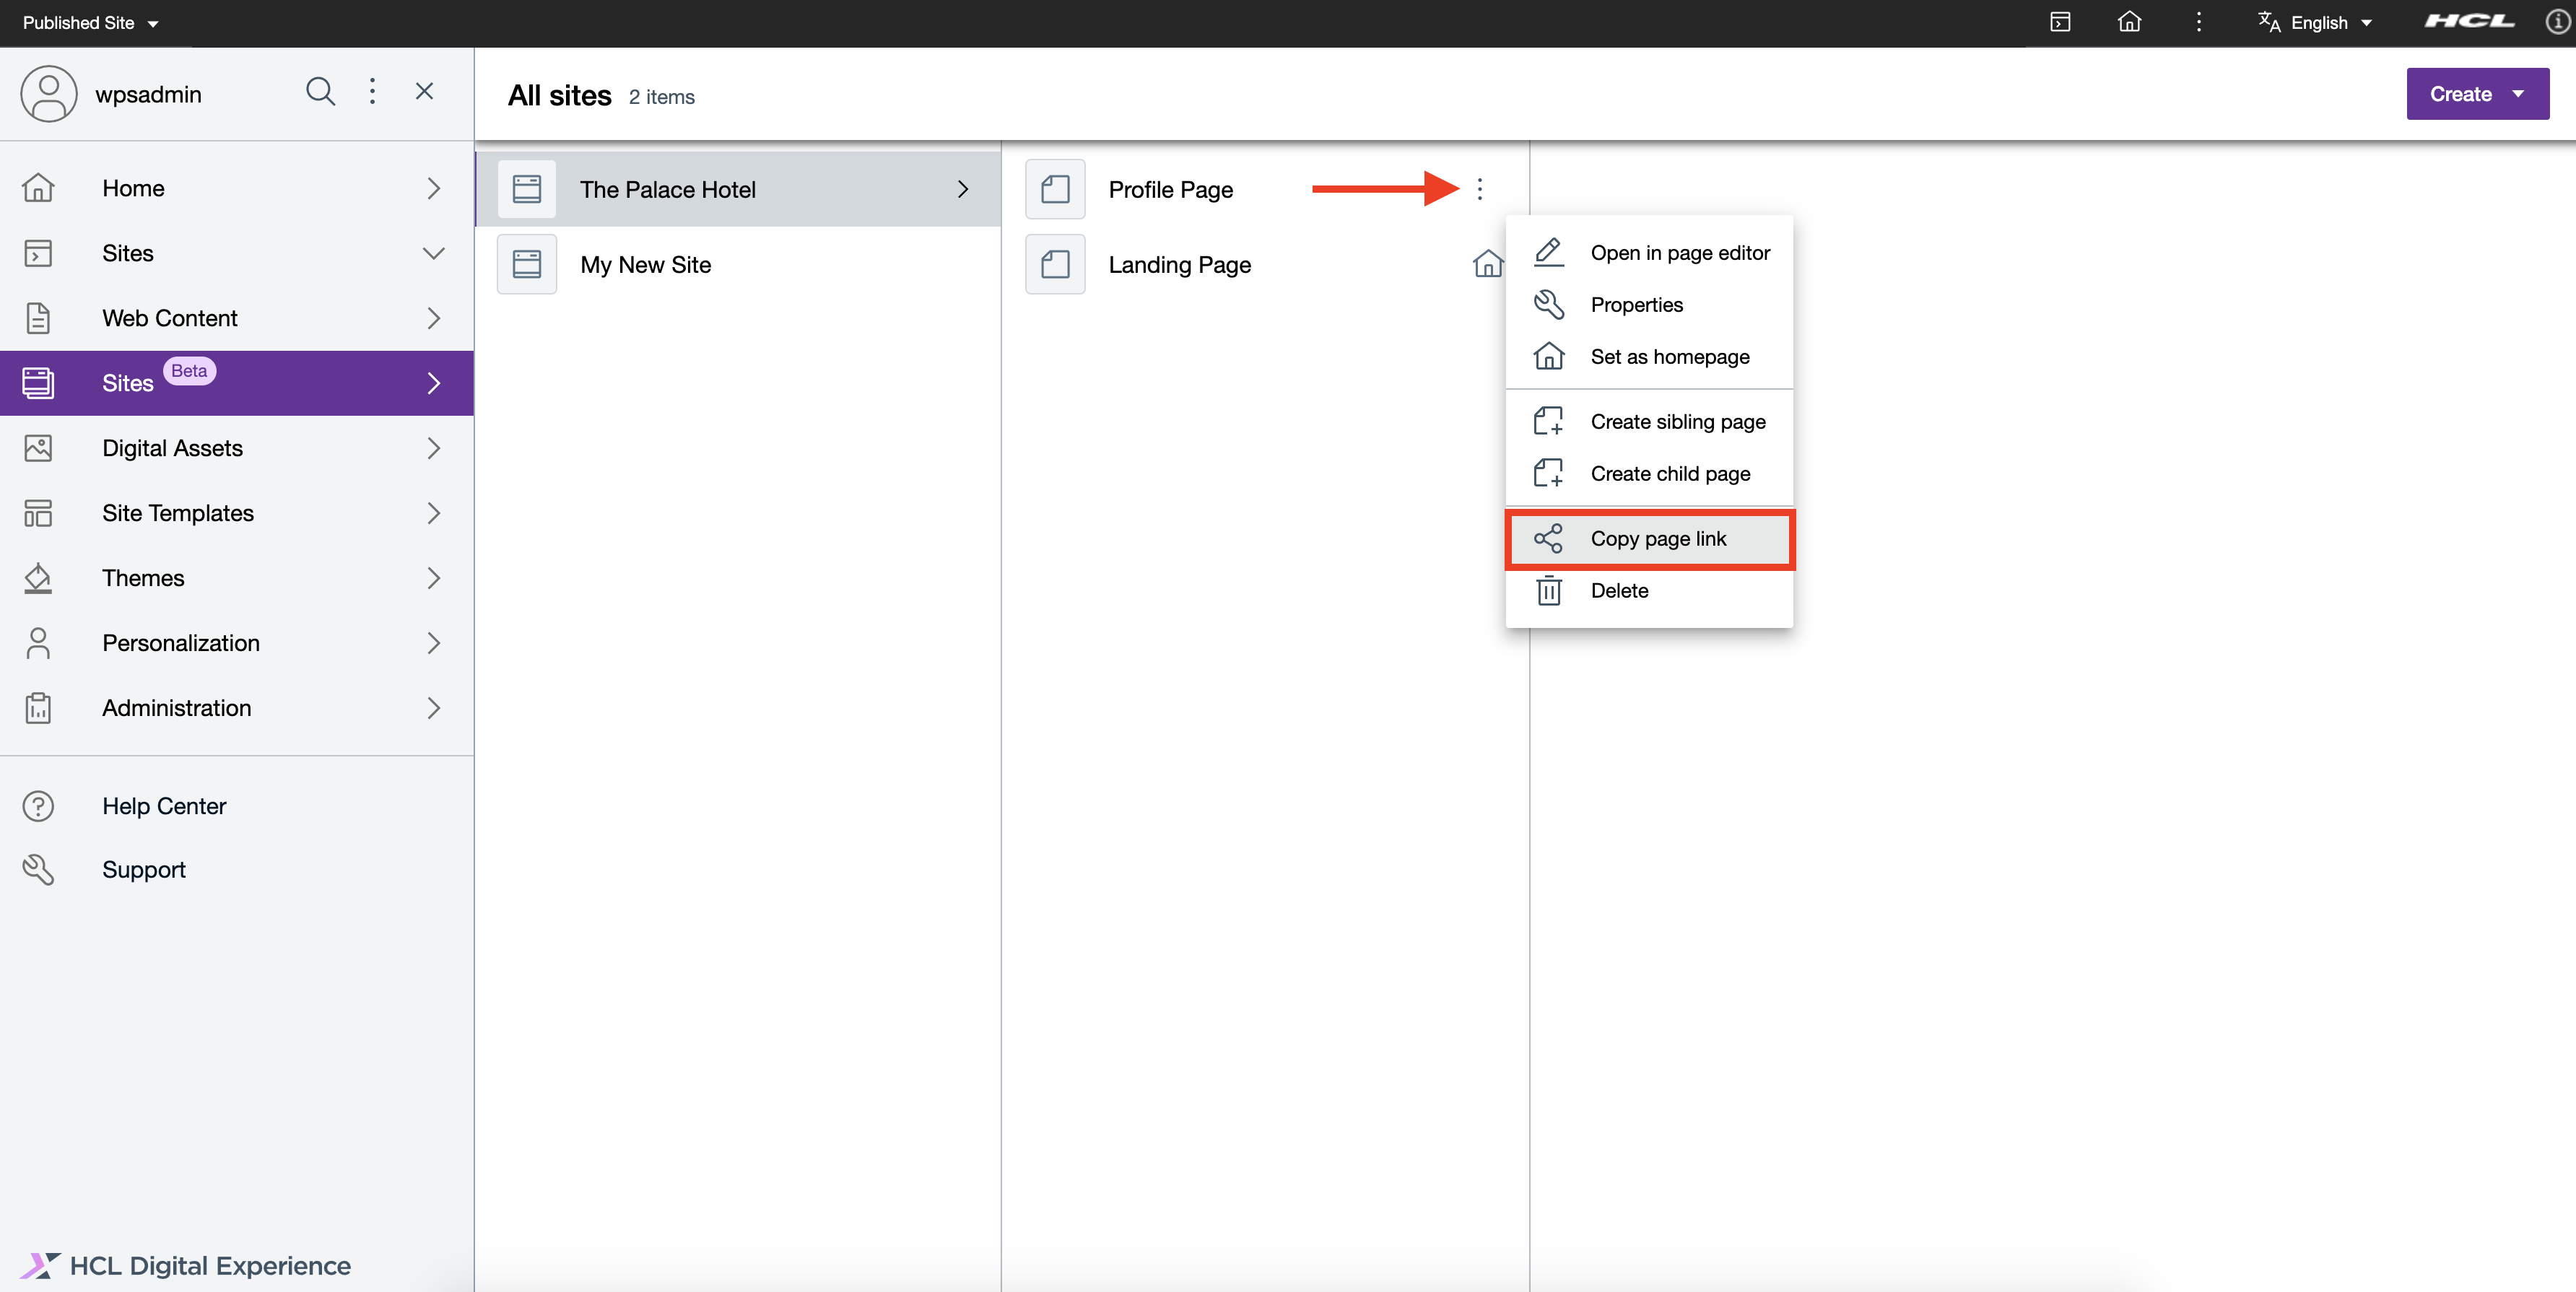
Task: Open The Palace Hotel site
Action: click(x=668, y=189)
